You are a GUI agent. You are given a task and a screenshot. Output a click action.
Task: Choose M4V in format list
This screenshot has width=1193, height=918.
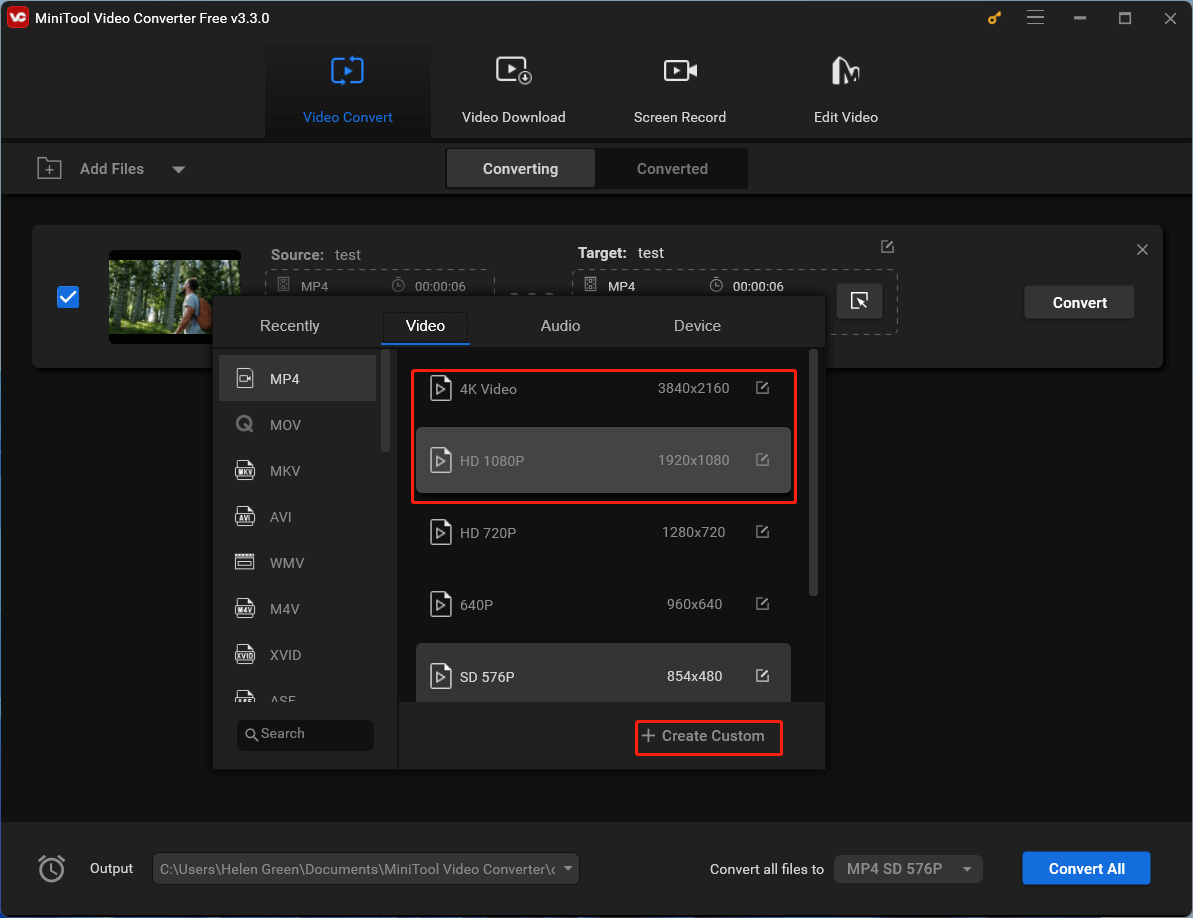(297, 608)
